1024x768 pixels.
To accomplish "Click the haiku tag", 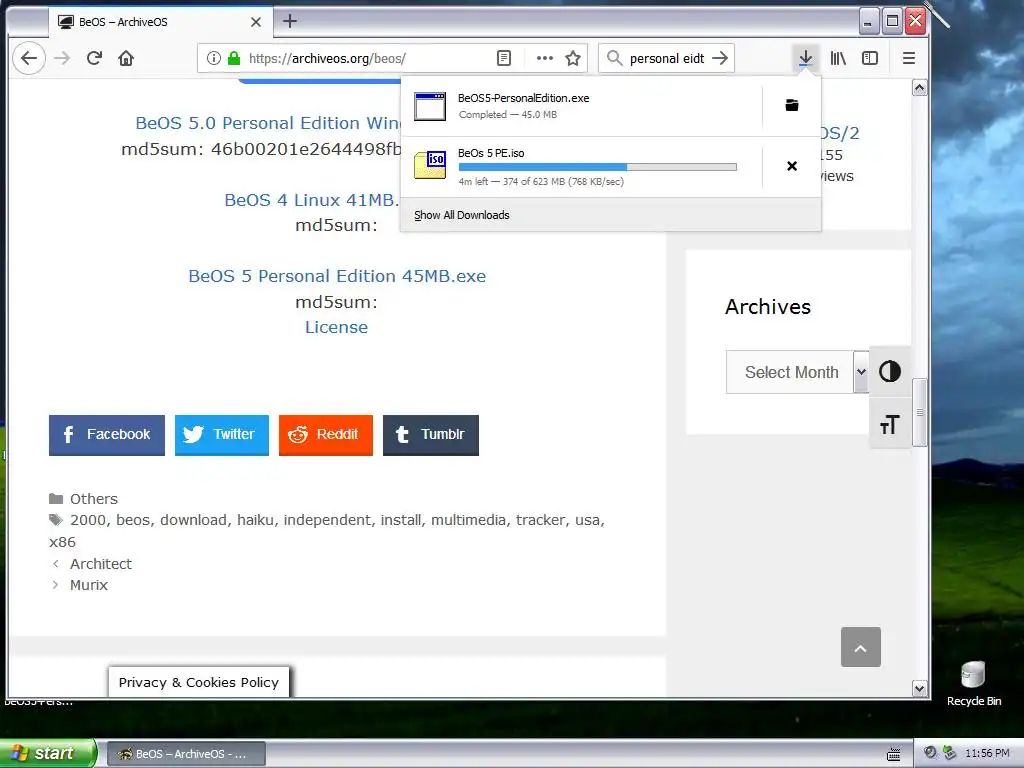I will point(255,520).
